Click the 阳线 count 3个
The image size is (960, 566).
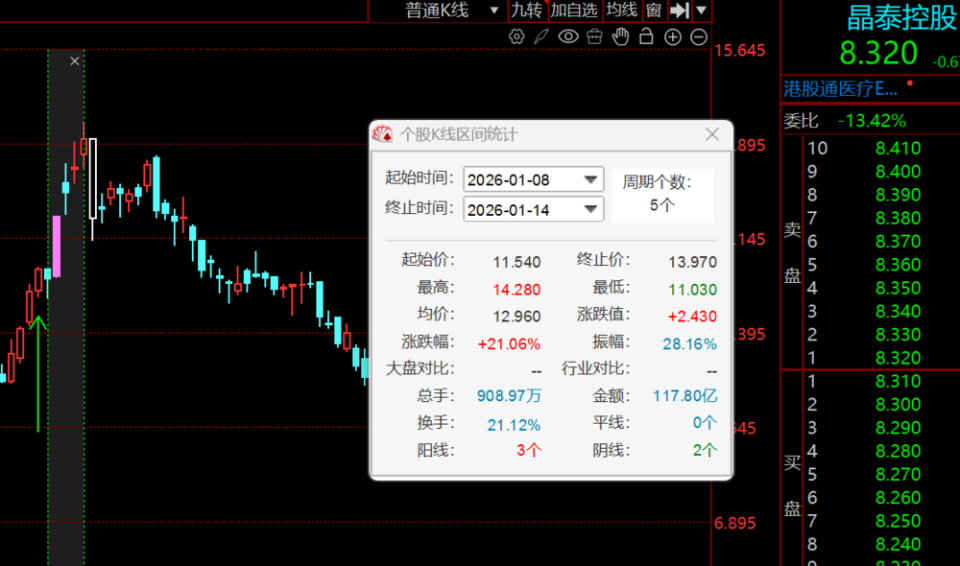pos(529,451)
